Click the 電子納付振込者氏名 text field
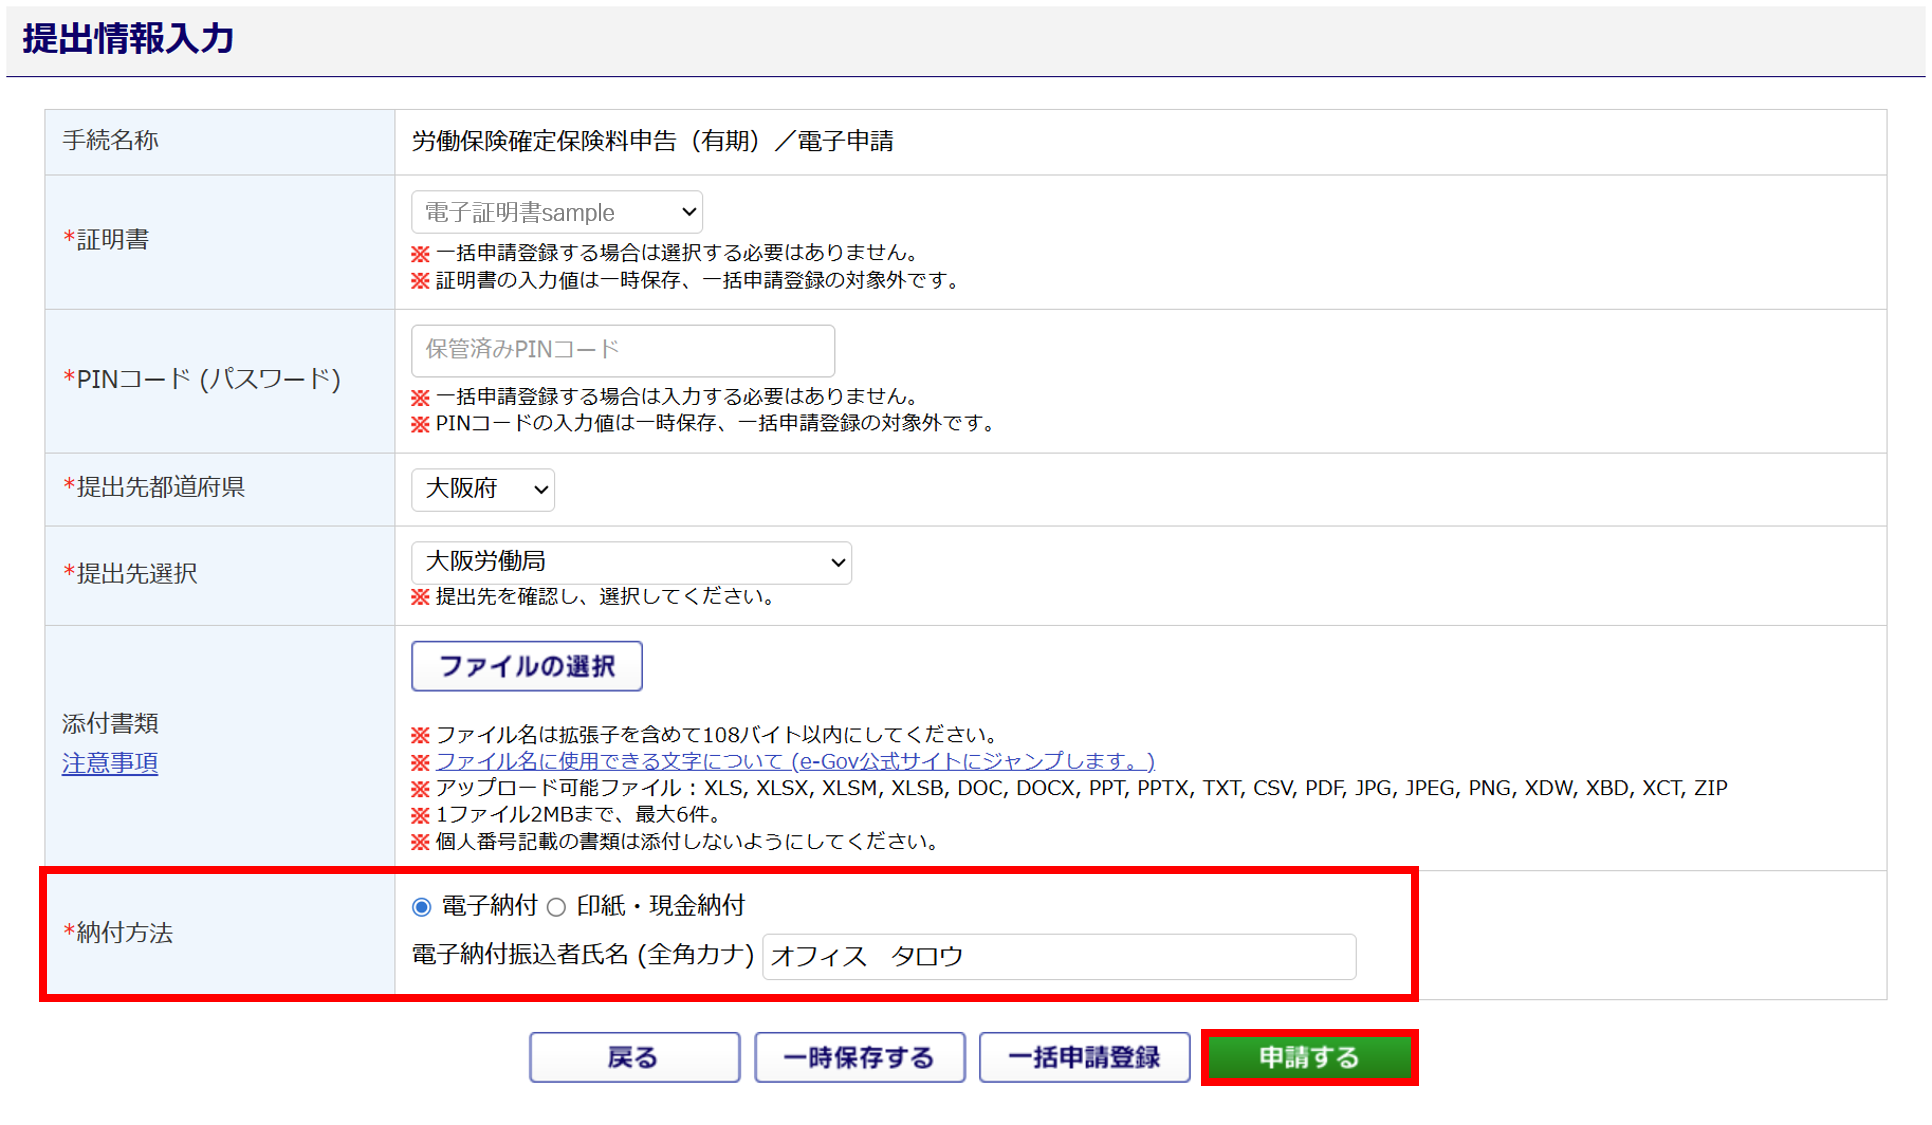Viewport: 1932px width, 1125px height. [x=1058, y=956]
